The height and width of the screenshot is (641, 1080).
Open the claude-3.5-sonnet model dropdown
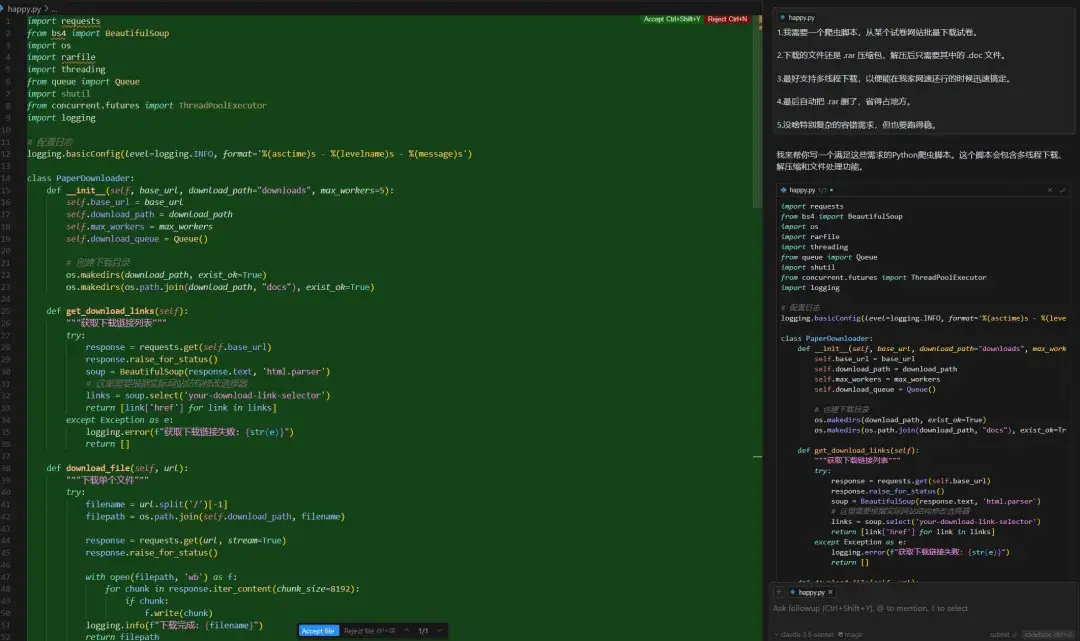804,635
